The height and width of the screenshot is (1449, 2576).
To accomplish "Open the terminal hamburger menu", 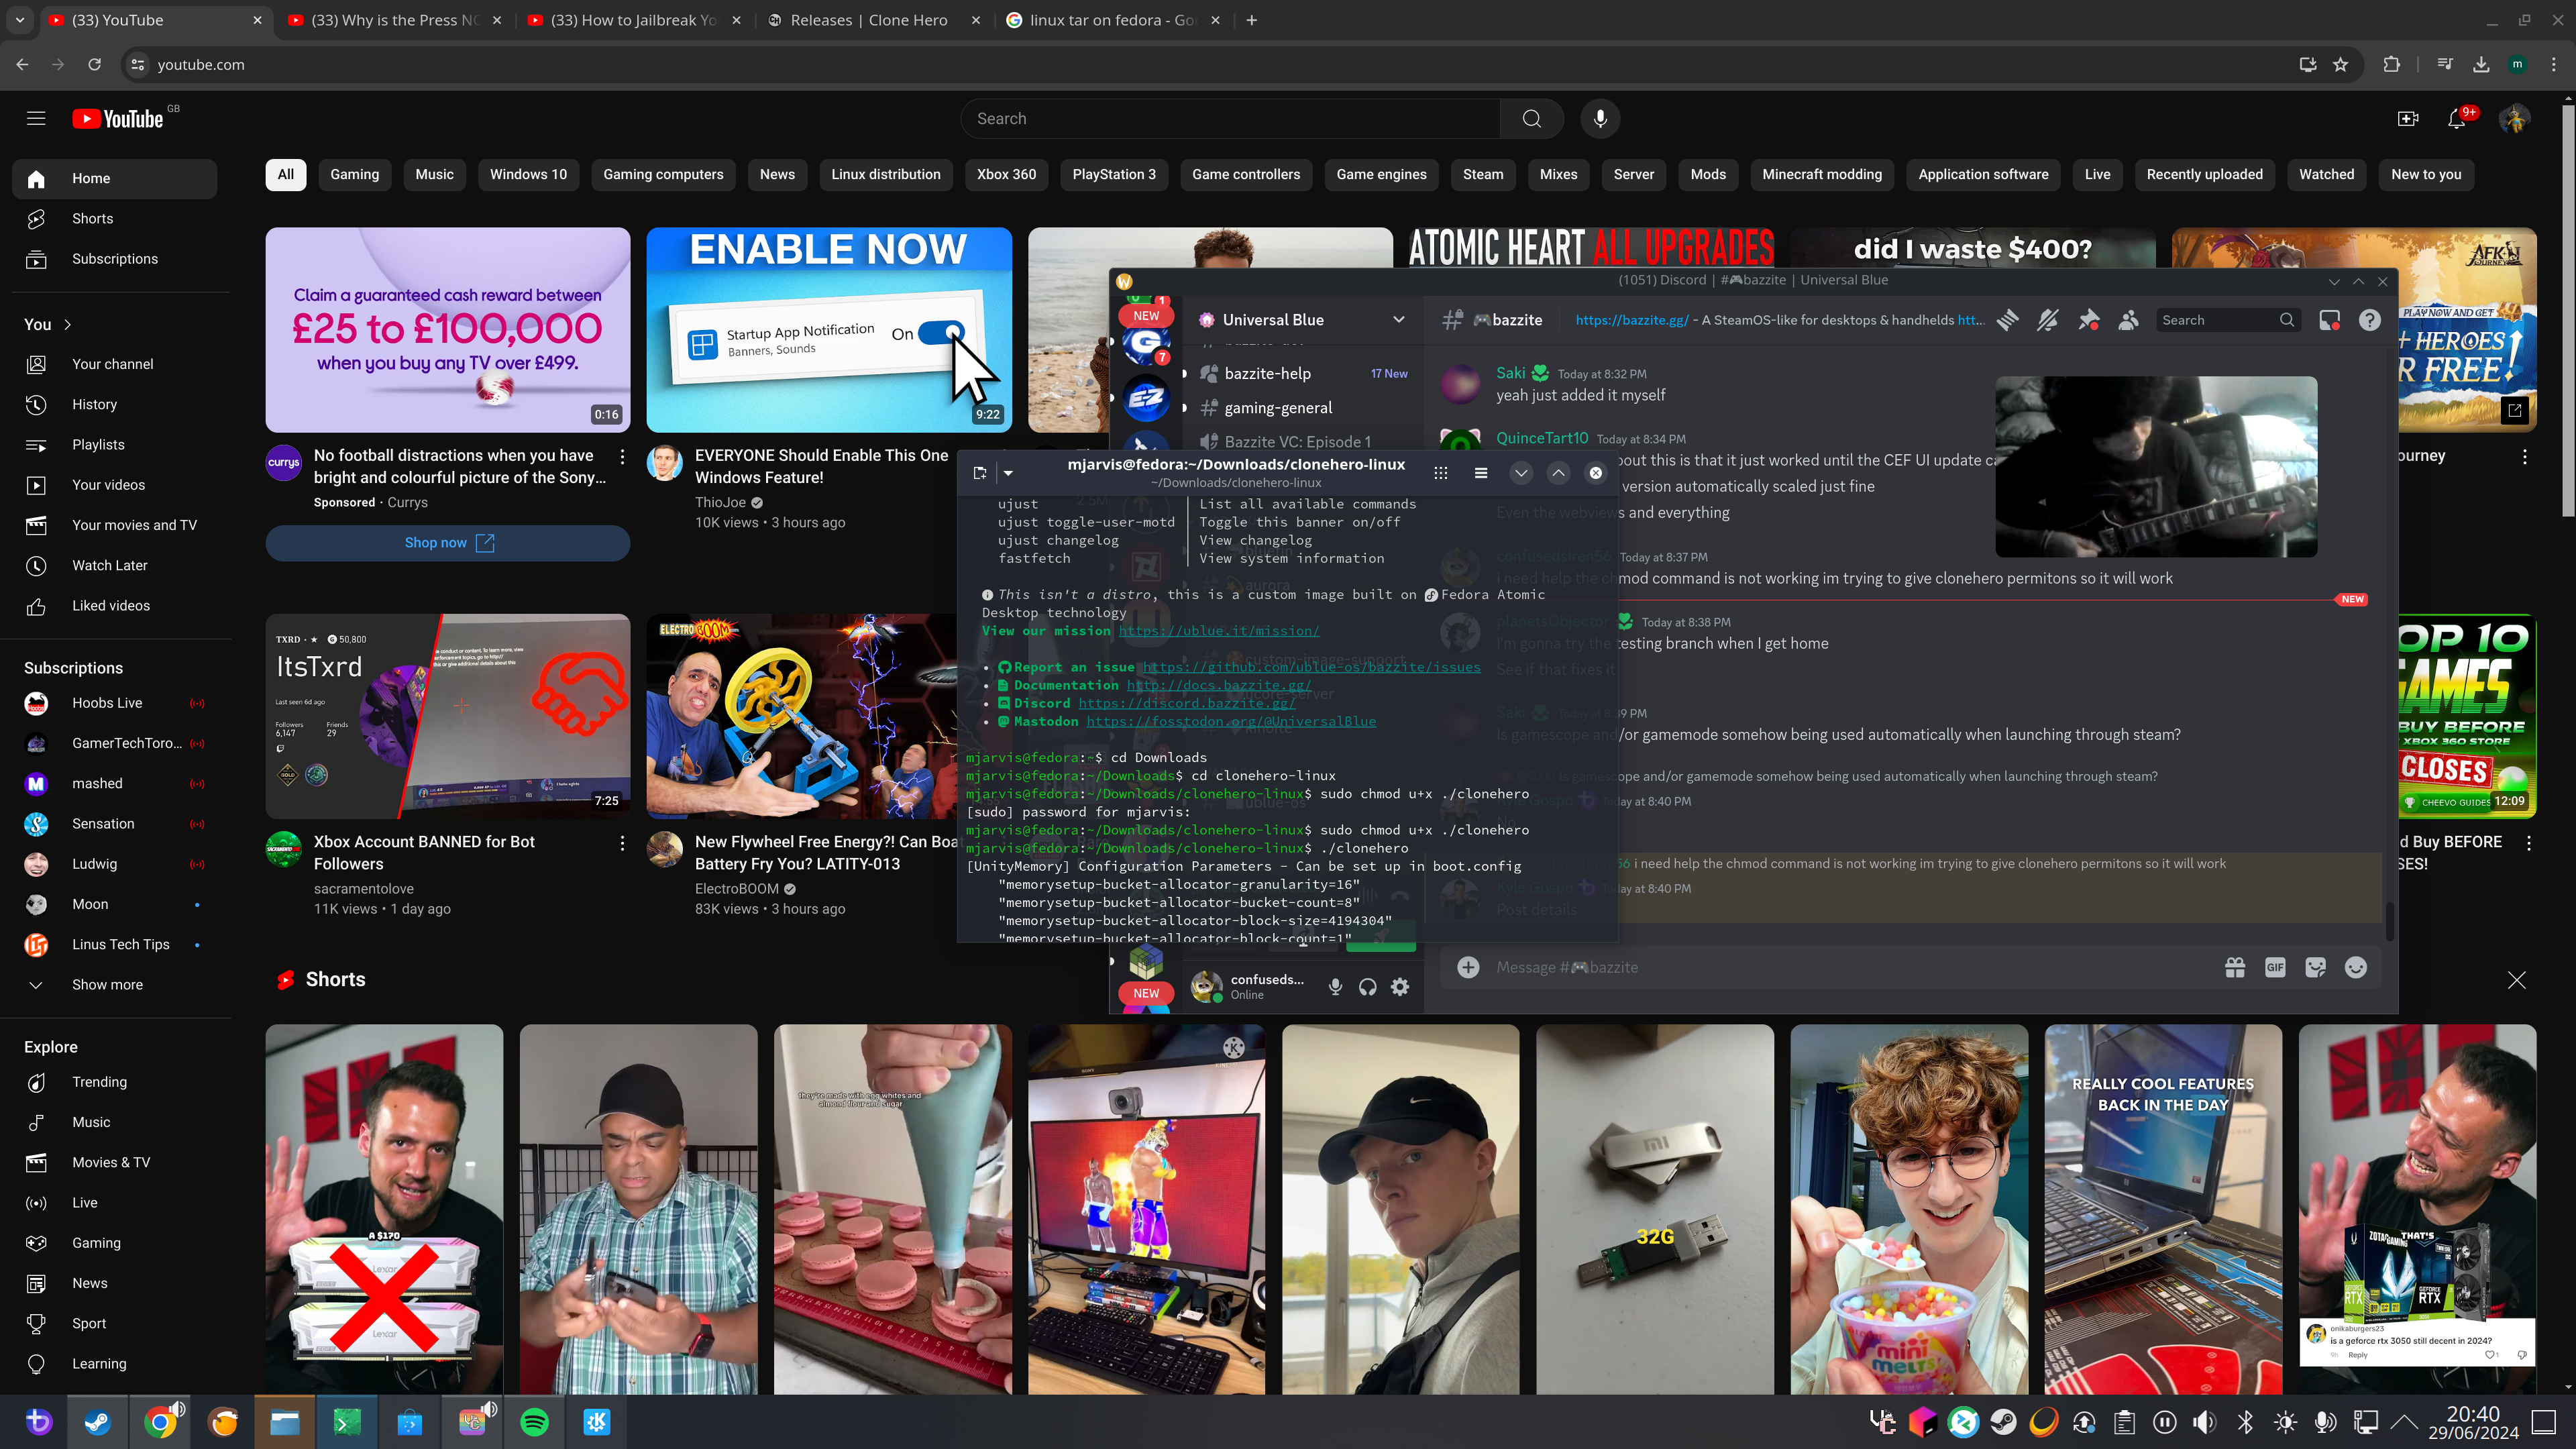I will click(1481, 473).
